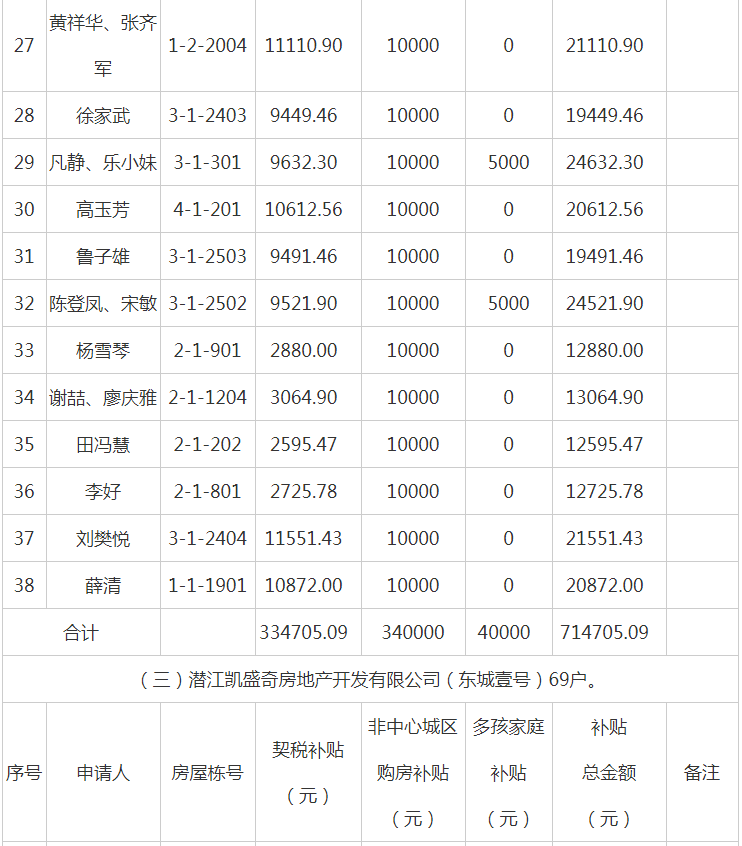
Task: Click applicant name 徐家武 in row 28
Action: [x=103, y=116]
